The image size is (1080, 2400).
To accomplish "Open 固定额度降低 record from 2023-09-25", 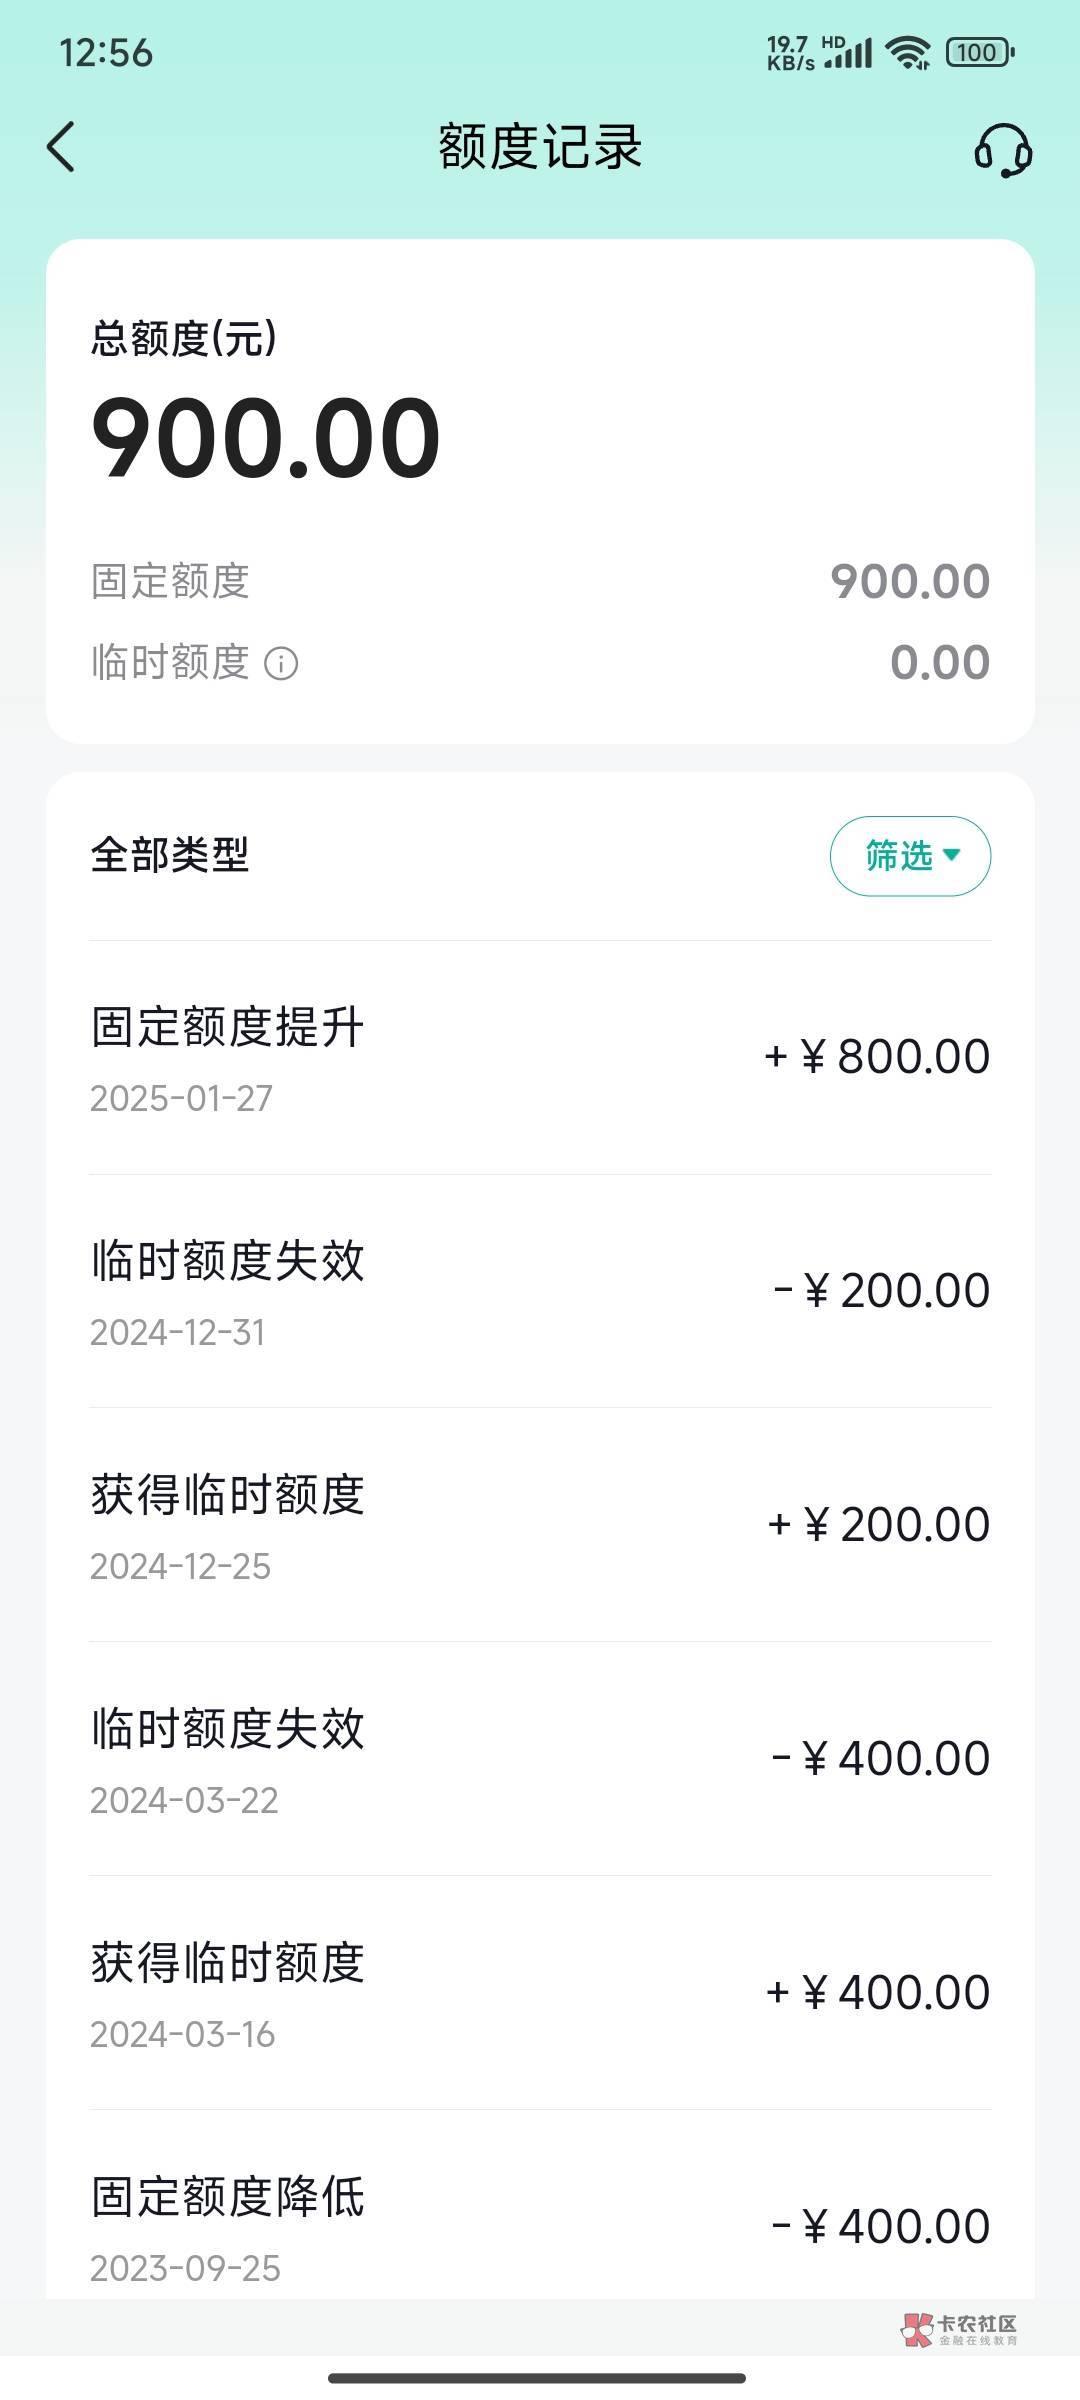I will pyautogui.click(x=540, y=2226).
